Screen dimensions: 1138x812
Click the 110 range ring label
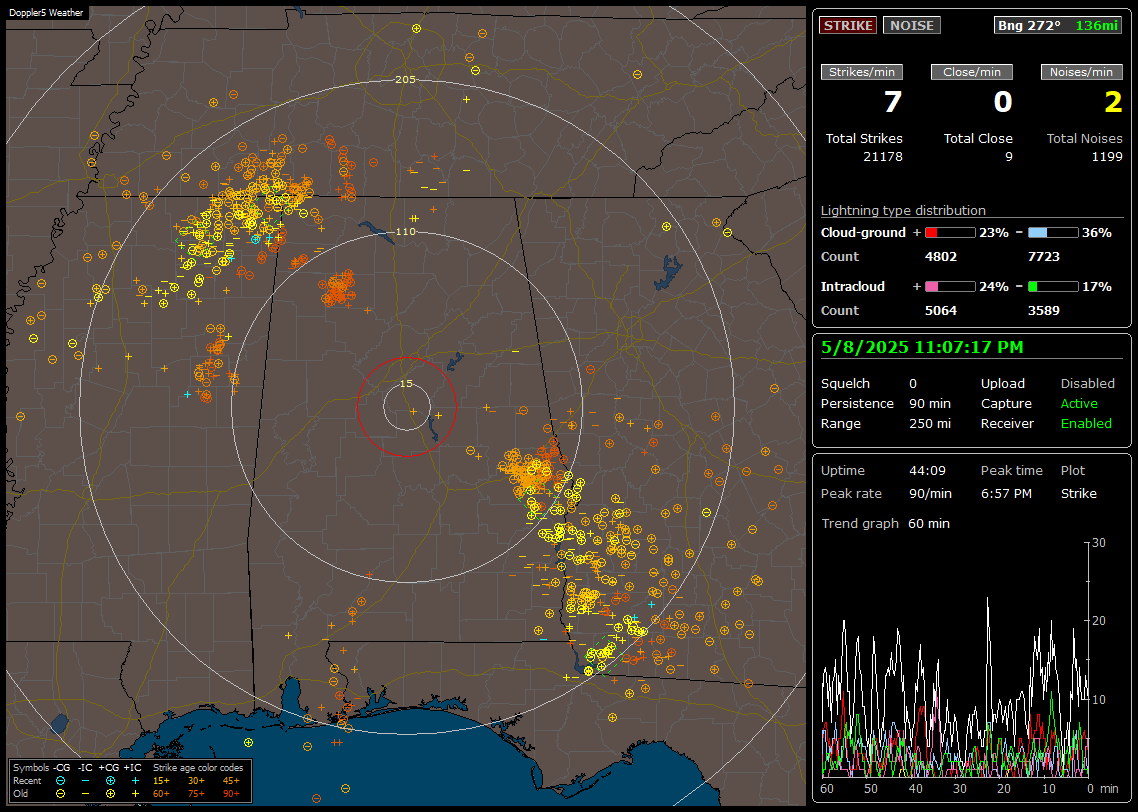tap(405, 231)
